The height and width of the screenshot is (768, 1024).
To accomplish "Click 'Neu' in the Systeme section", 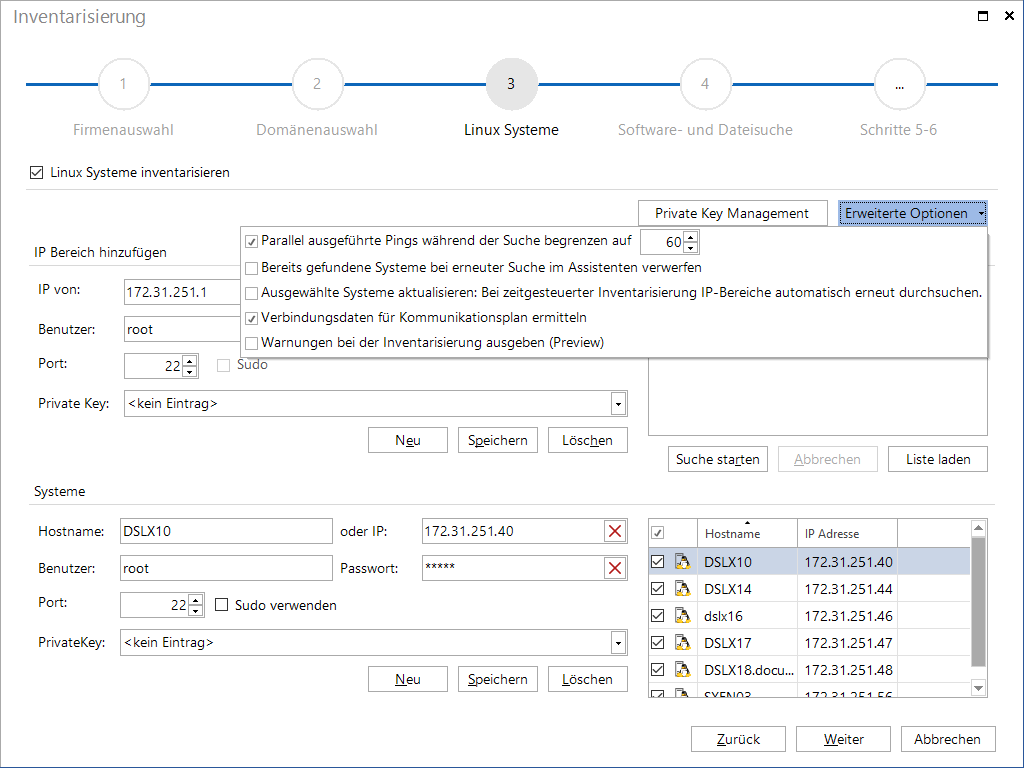I will (x=408, y=679).
